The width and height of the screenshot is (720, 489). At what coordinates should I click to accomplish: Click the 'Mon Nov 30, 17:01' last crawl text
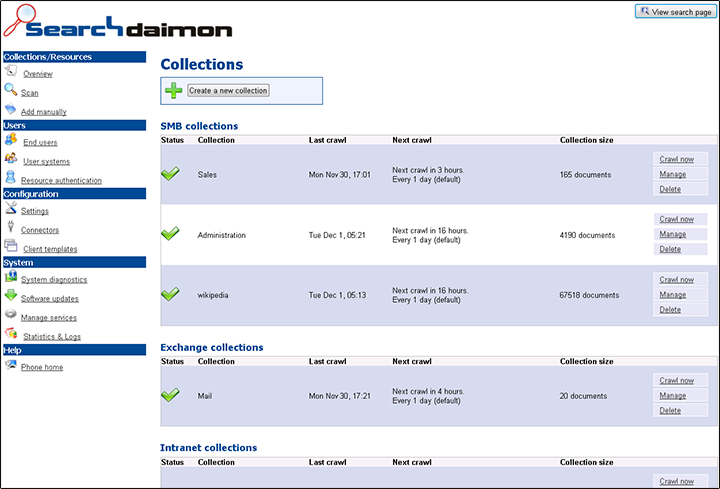(x=339, y=175)
